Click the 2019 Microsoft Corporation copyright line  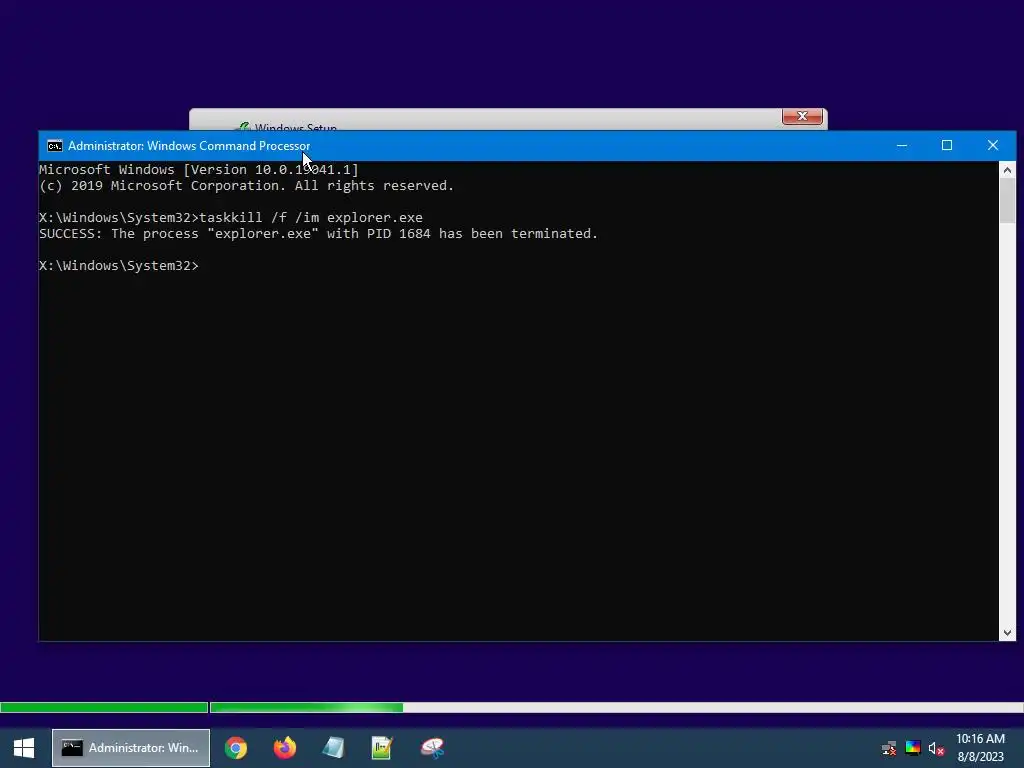click(246, 186)
